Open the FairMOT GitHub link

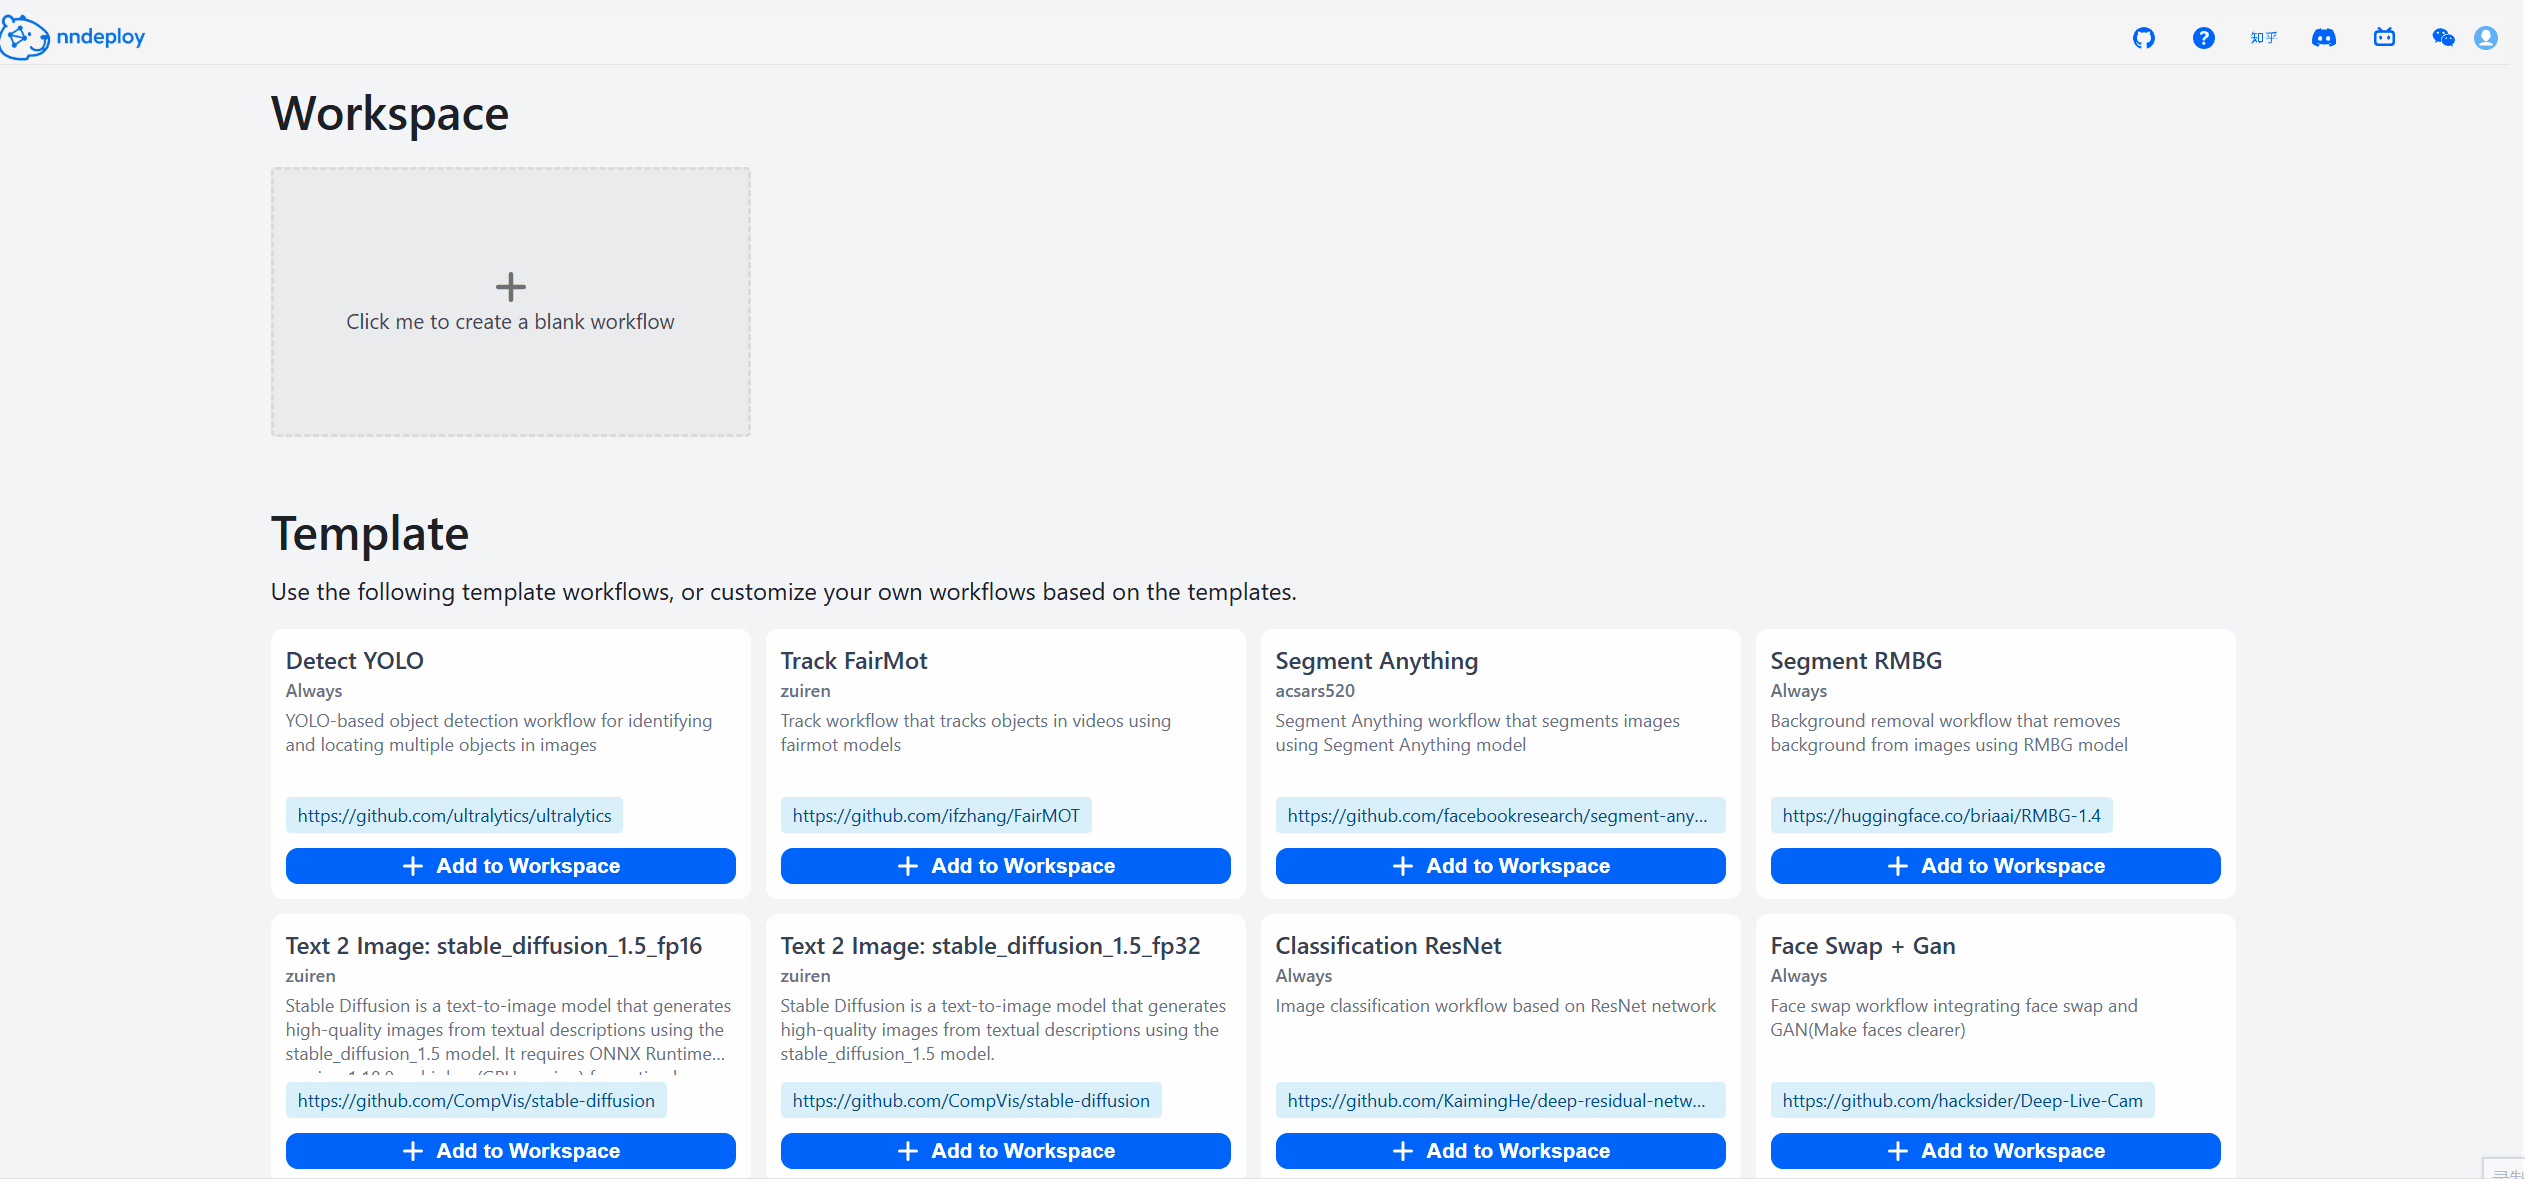click(935, 816)
